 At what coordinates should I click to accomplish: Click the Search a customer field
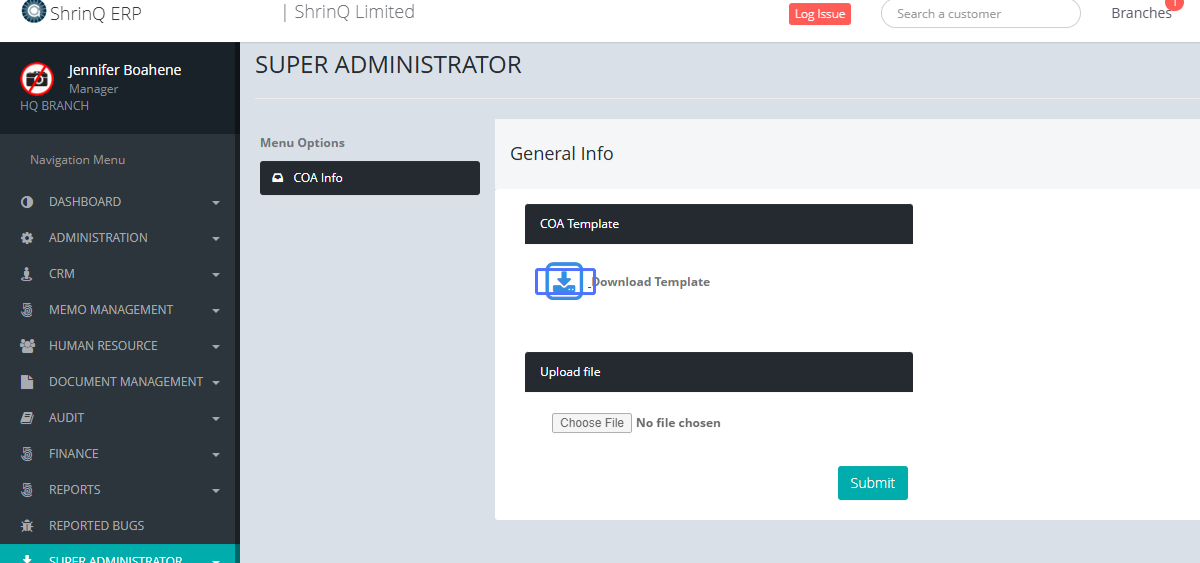980,14
